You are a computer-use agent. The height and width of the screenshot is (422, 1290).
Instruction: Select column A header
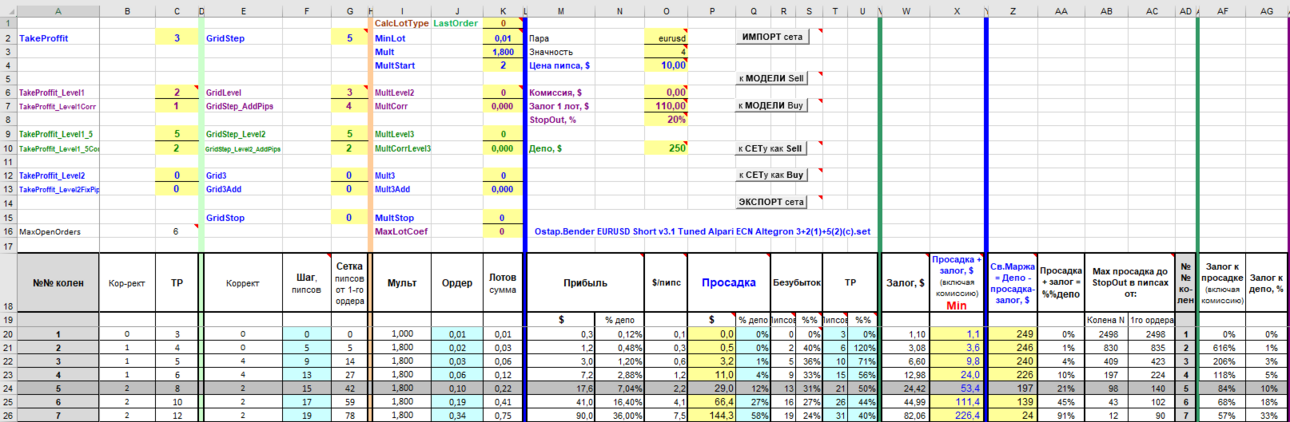[57, 10]
